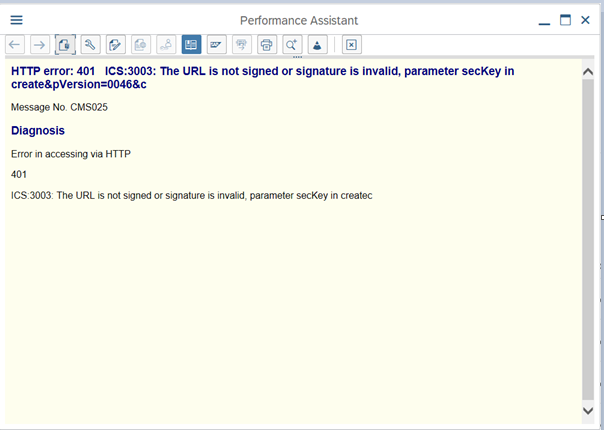Click the 'create&pVersion=0046&c' heading line

pos(79,84)
